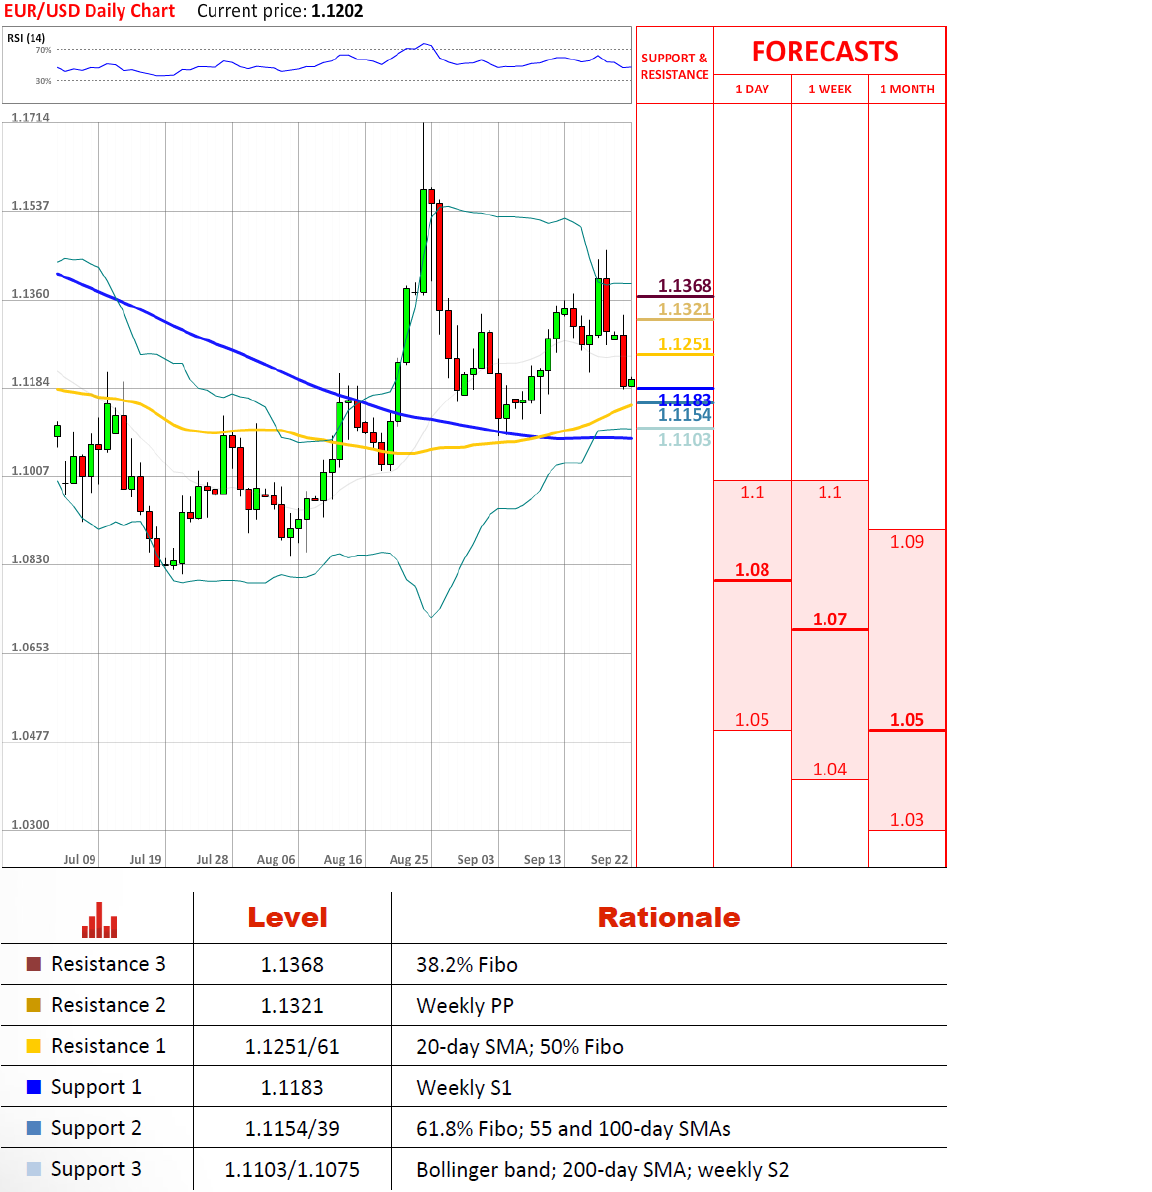Click the bold 1.05 forecast in 1 MONTH column
Screen dimensions: 1152x1192
[x=907, y=720]
